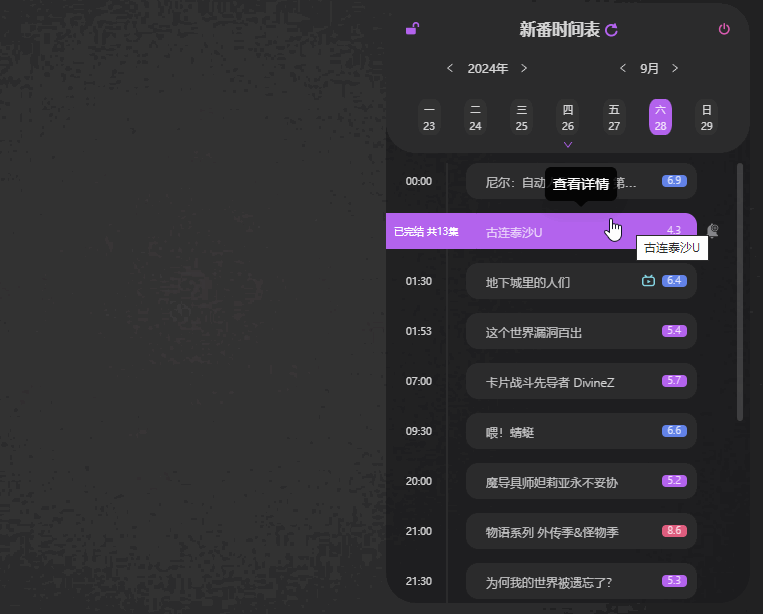Open 这个世界漏洞百出 anime entry

pyautogui.click(x=534, y=331)
